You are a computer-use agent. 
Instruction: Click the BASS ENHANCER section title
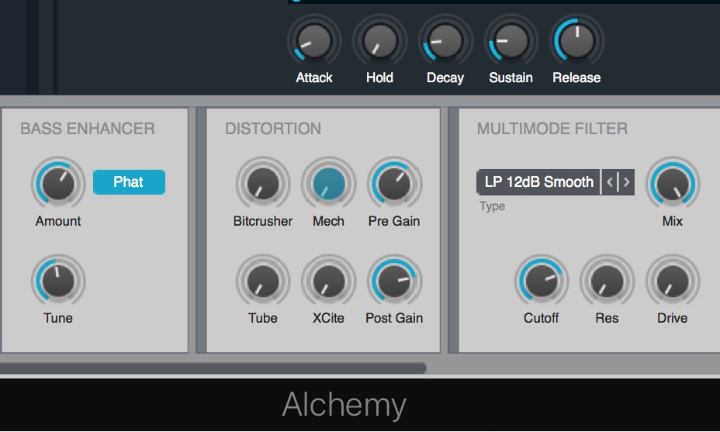tap(88, 129)
